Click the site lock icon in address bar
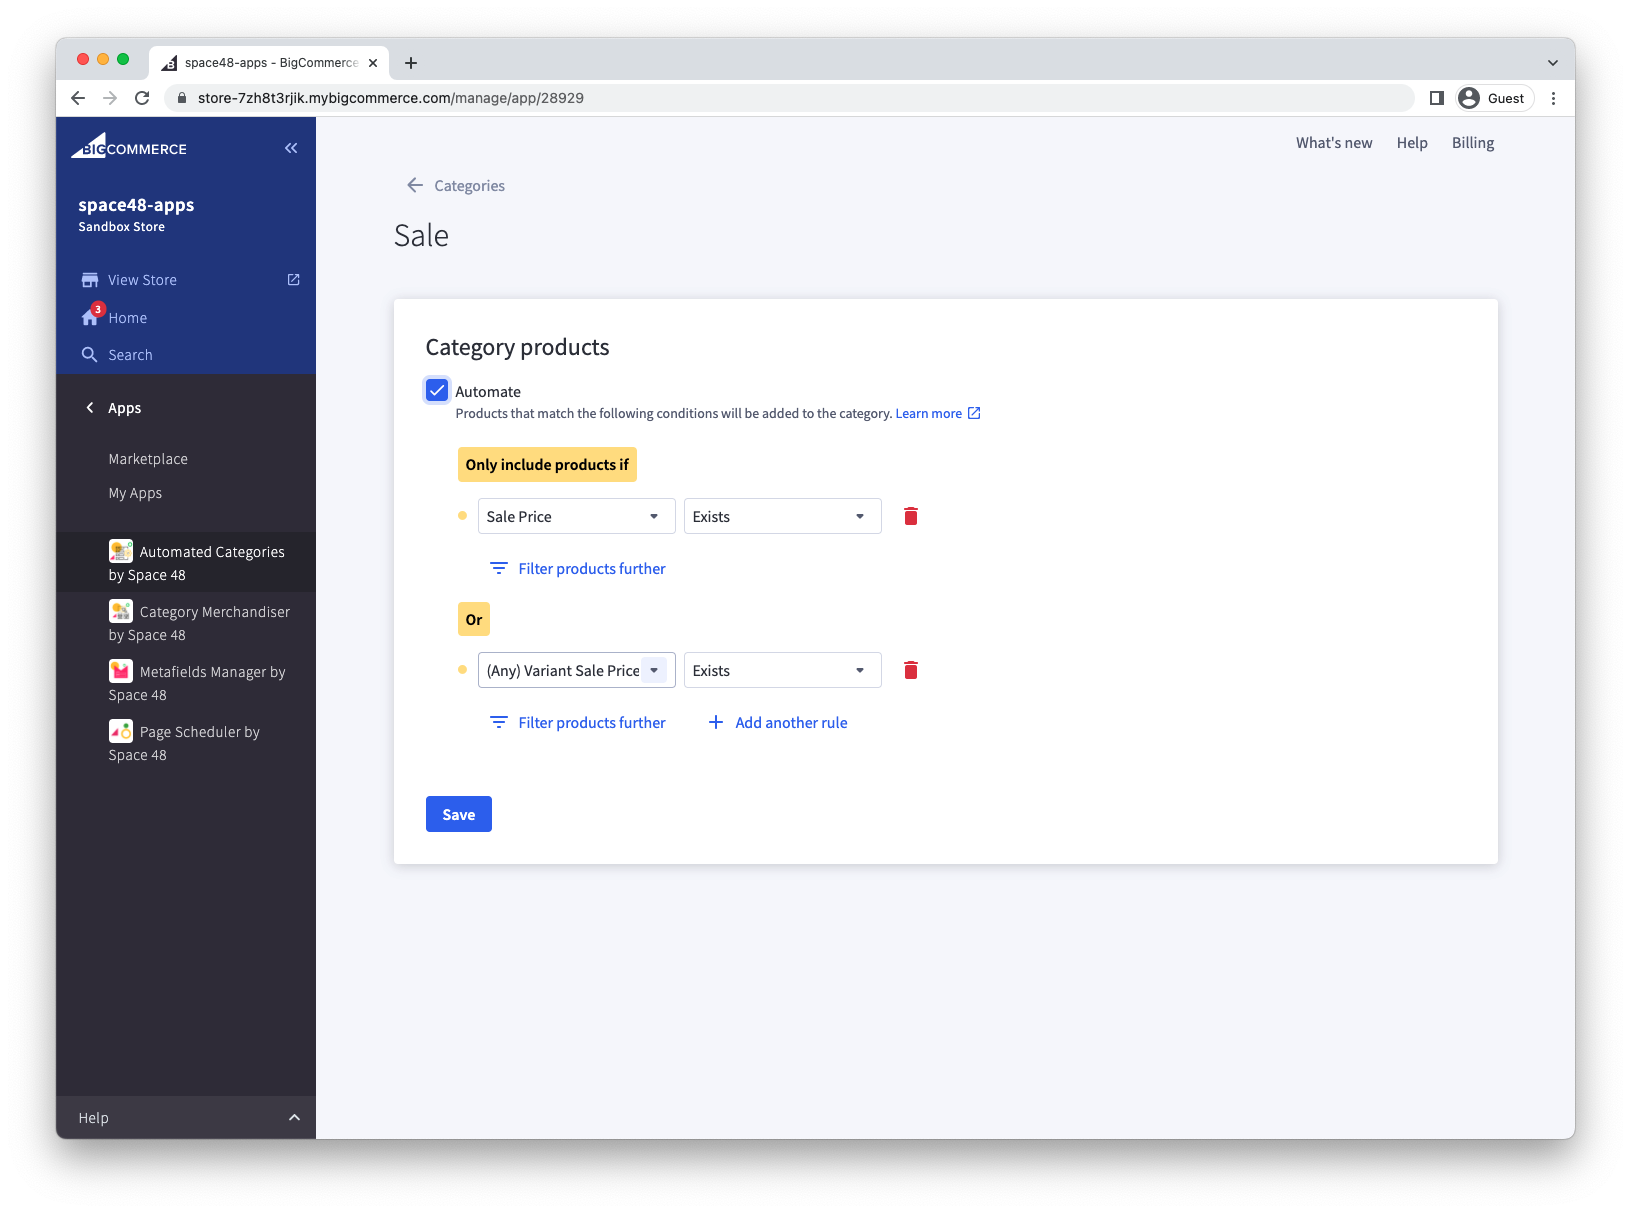This screenshot has height=1213, width=1631. (x=182, y=98)
